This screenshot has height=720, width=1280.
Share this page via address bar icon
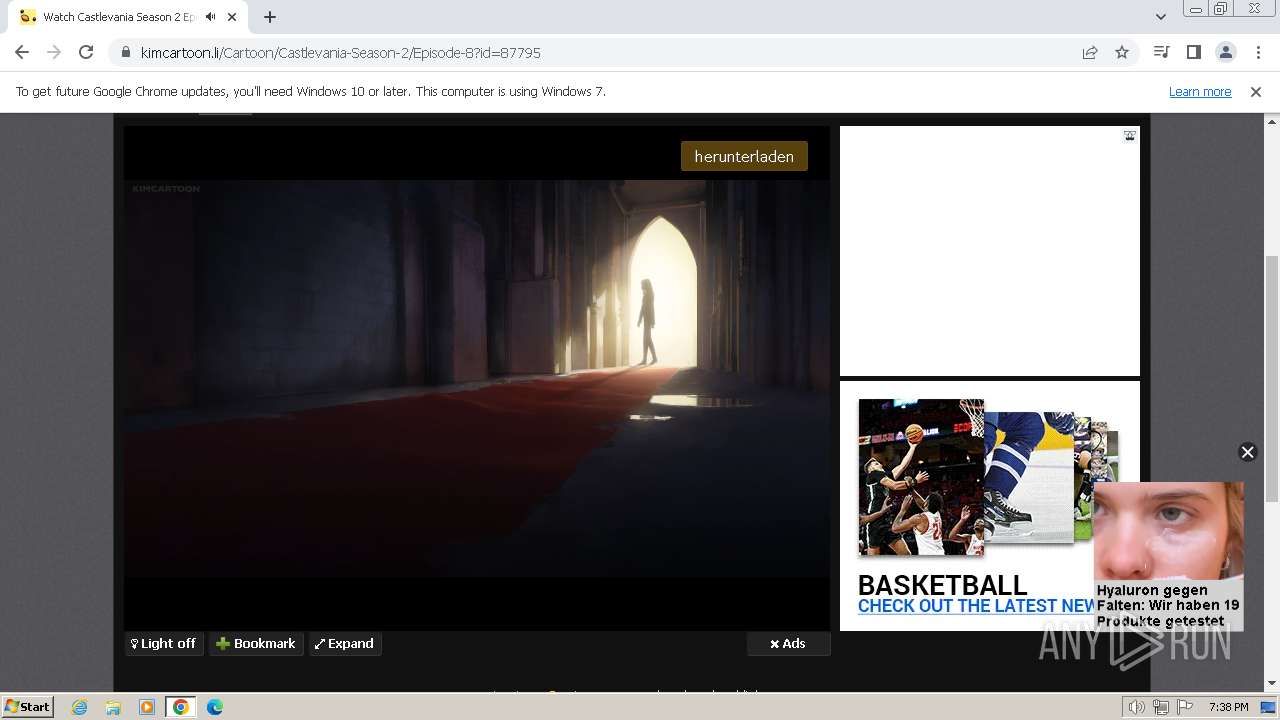point(1090,52)
